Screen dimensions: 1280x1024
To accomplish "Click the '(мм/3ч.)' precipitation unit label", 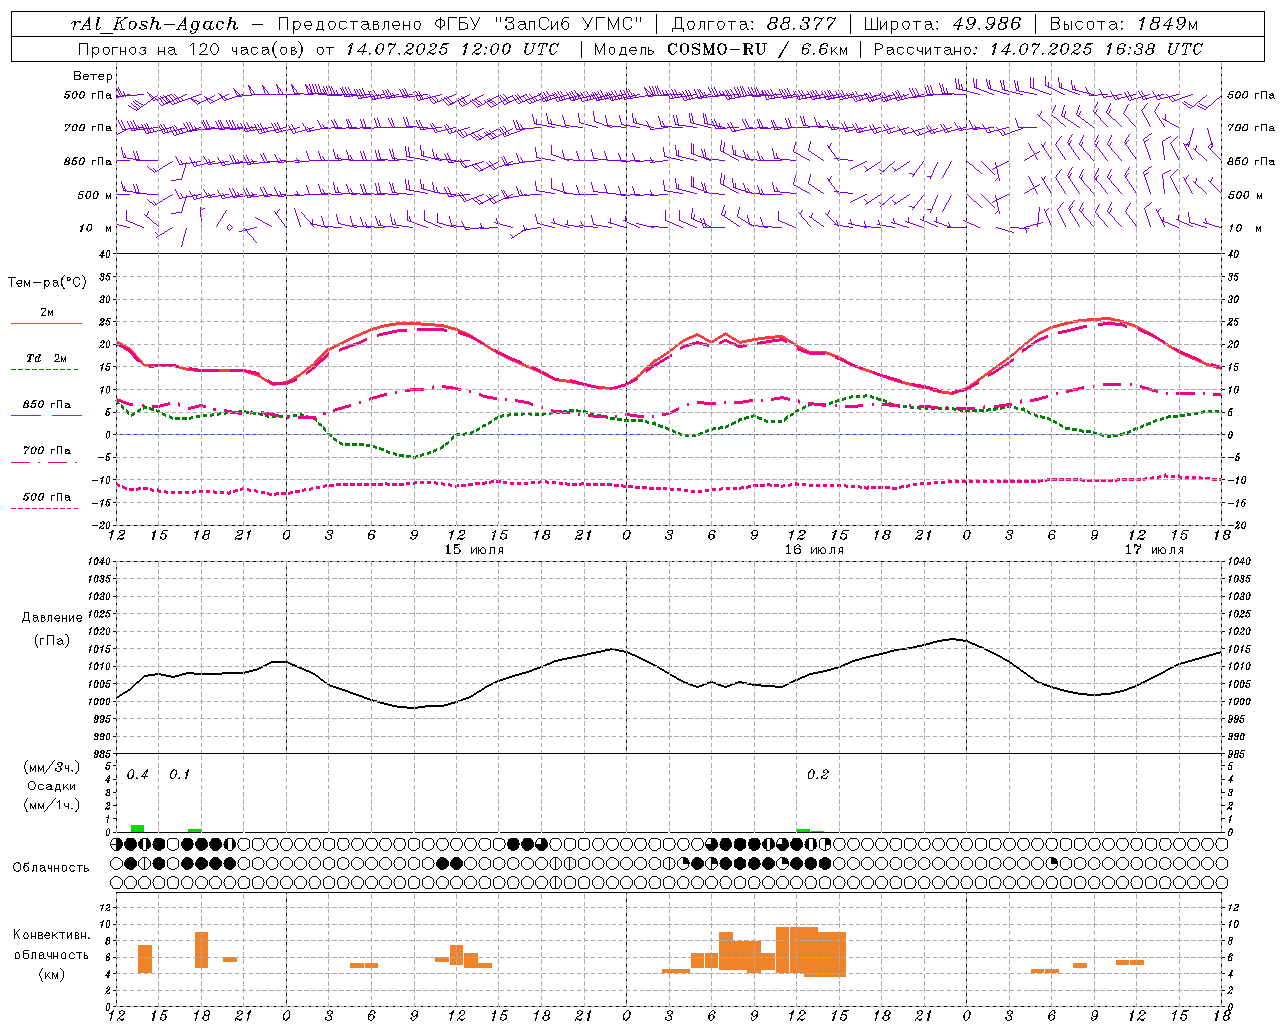I will click(52, 767).
